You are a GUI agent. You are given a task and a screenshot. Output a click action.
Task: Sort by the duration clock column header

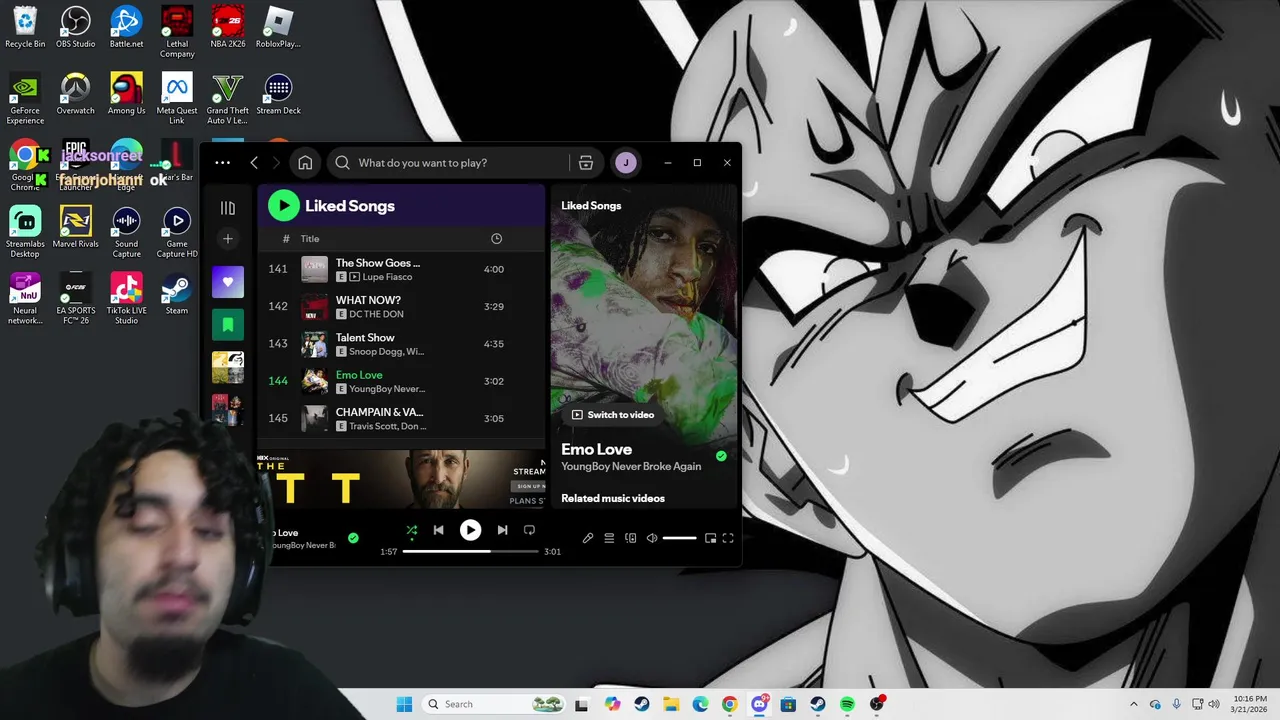(496, 239)
